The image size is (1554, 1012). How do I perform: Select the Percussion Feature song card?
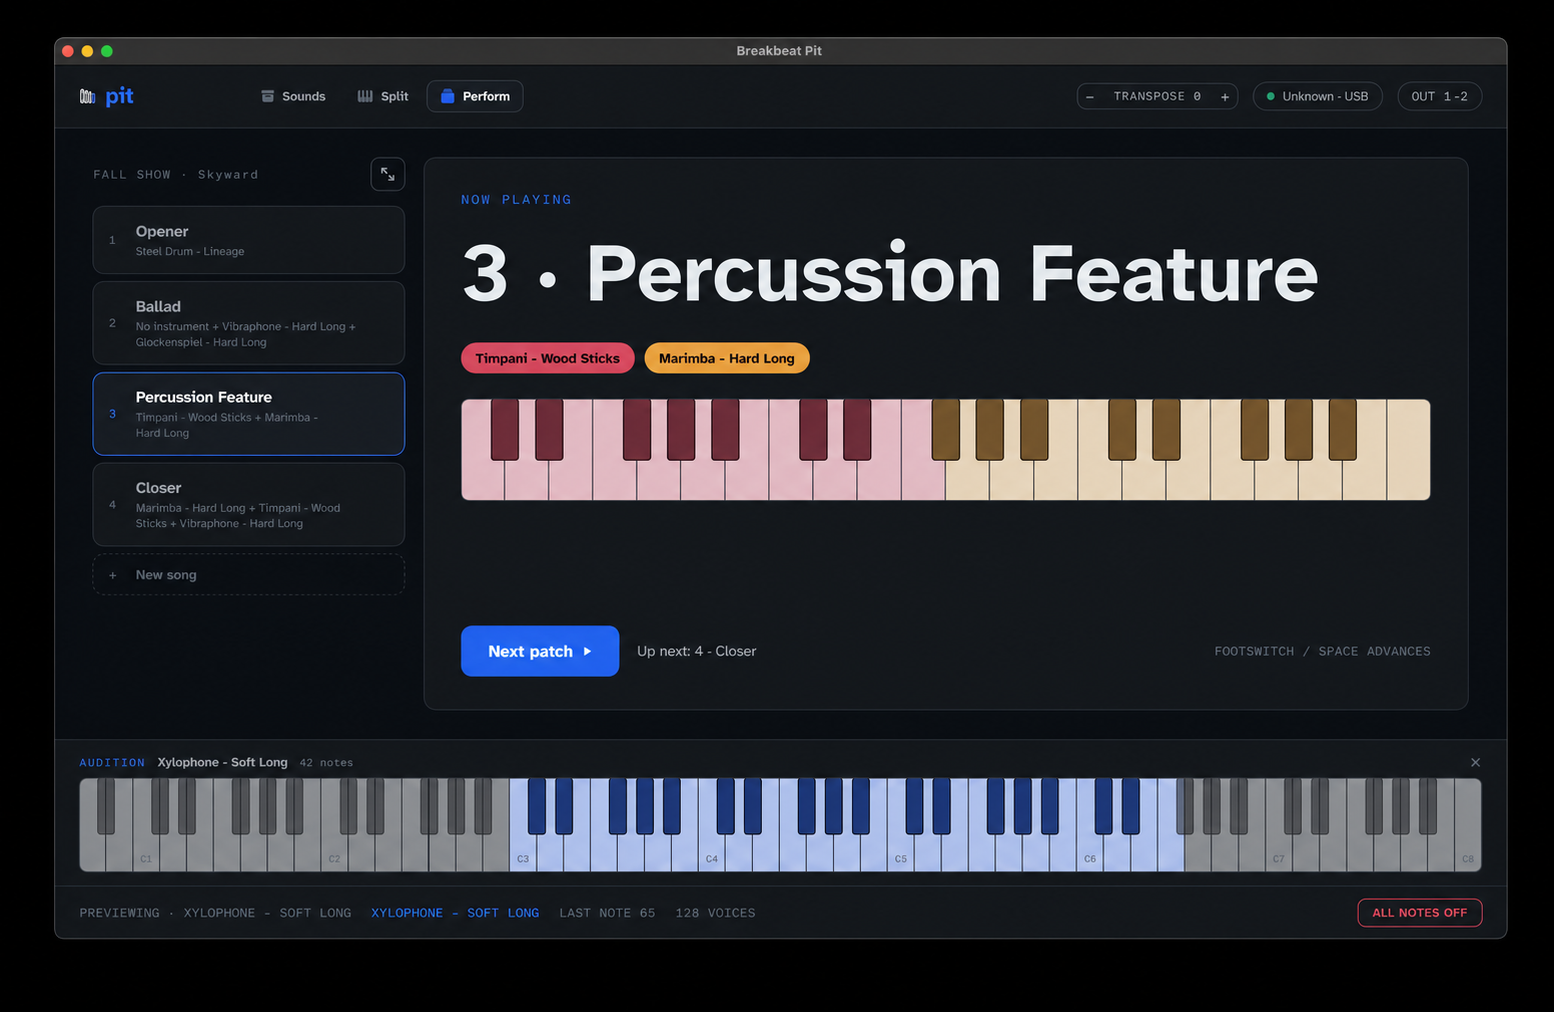tap(249, 414)
